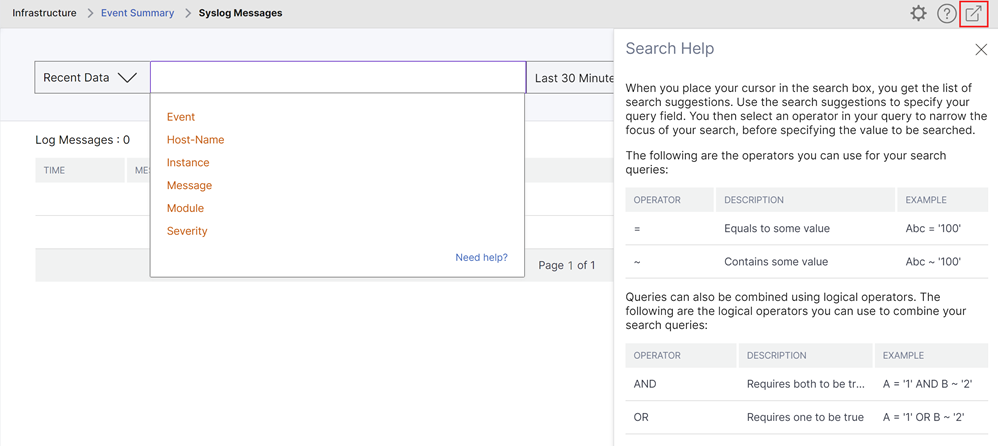Screen dimensions: 999x446
Task: Click the Contains some value description
Action: pos(776,261)
